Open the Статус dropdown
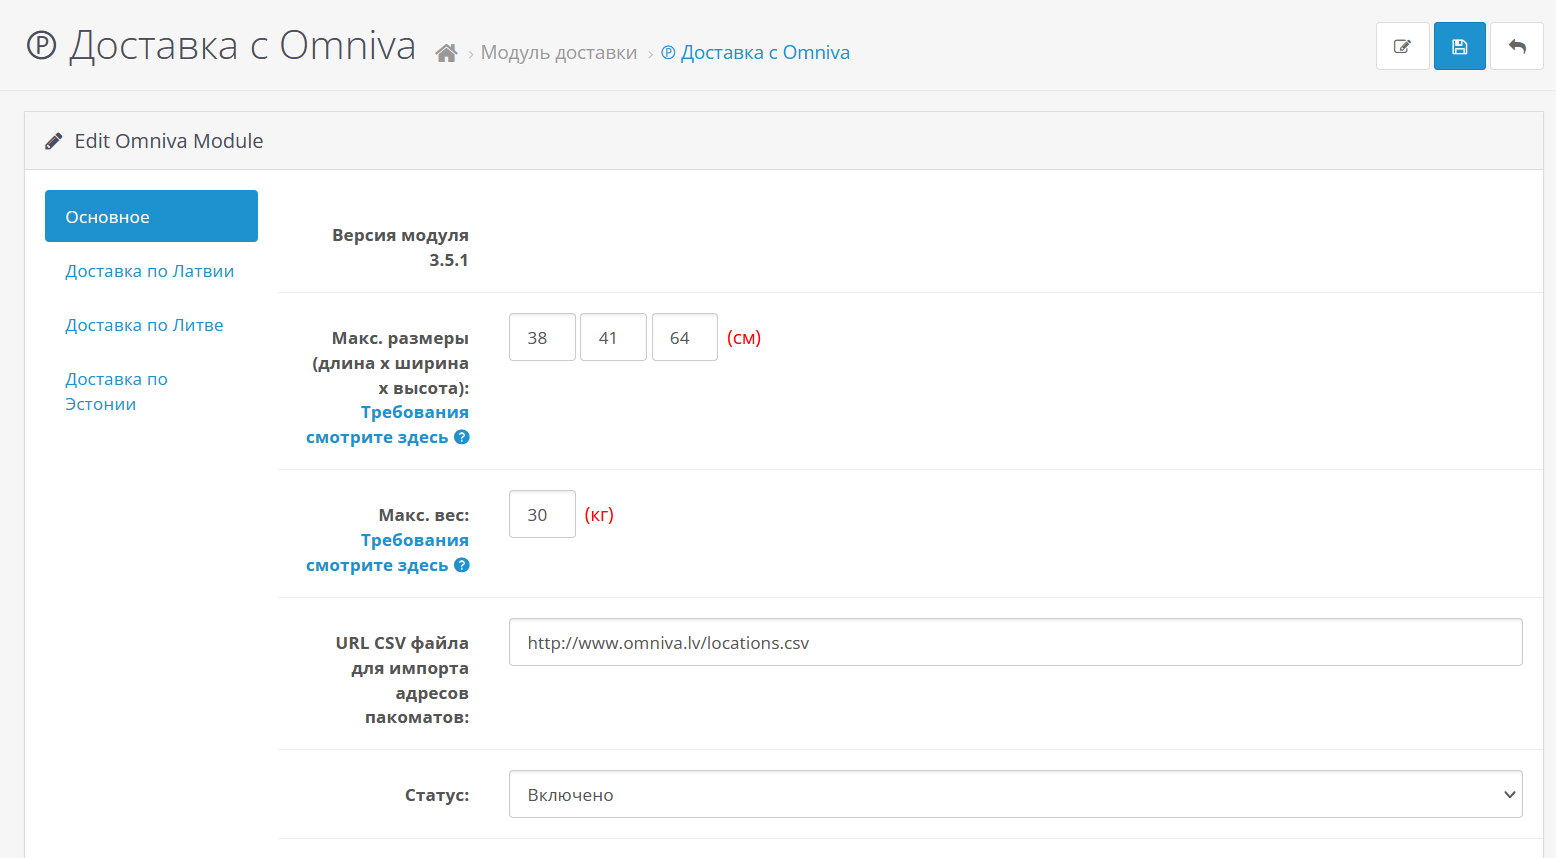1556x858 pixels. coord(1015,794)
